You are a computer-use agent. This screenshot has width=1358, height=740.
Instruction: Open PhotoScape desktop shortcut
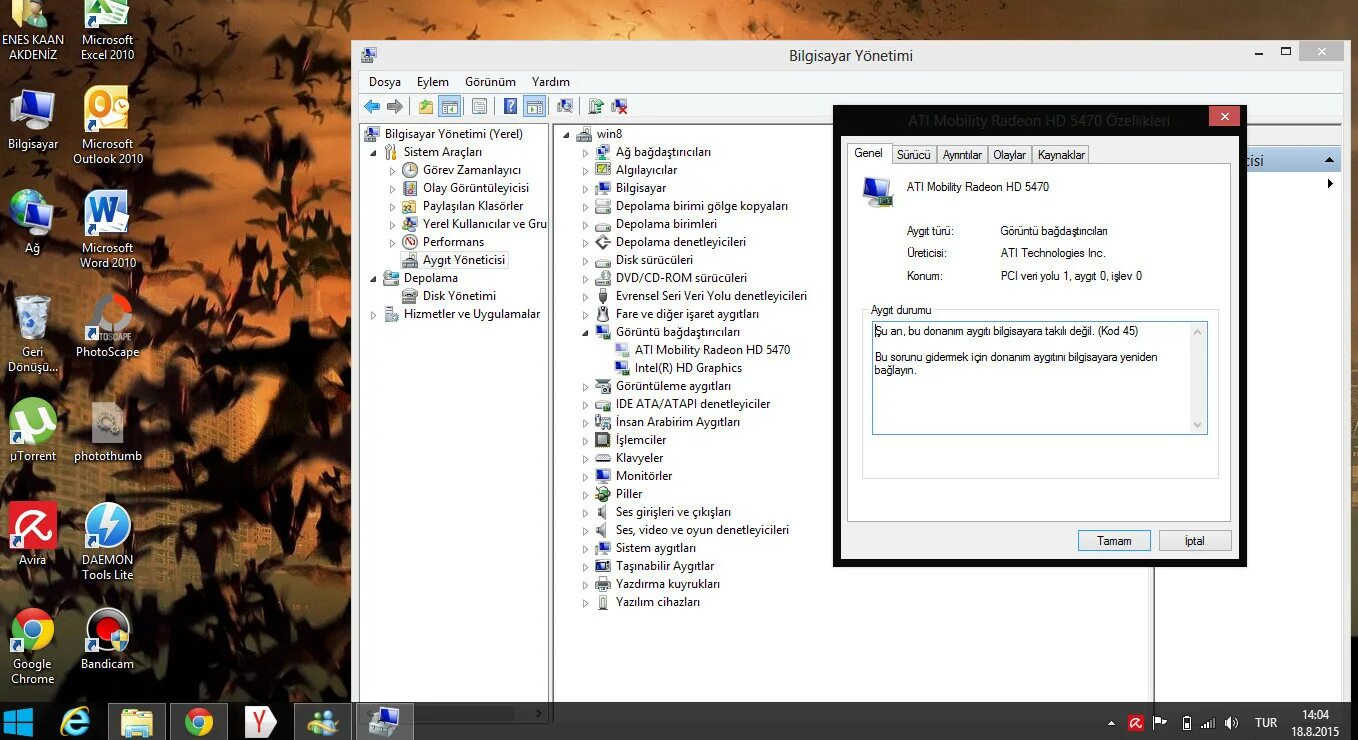coord(108,326)
